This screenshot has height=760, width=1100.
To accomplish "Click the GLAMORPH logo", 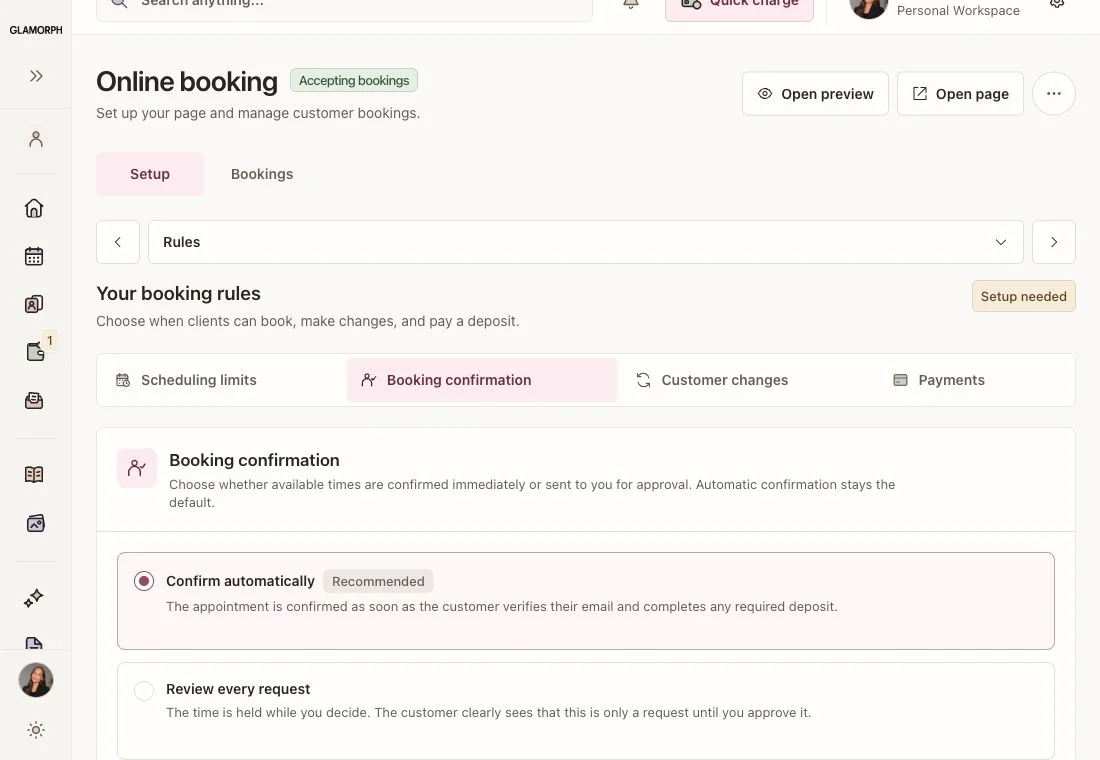I will click(x=36, y=30).
